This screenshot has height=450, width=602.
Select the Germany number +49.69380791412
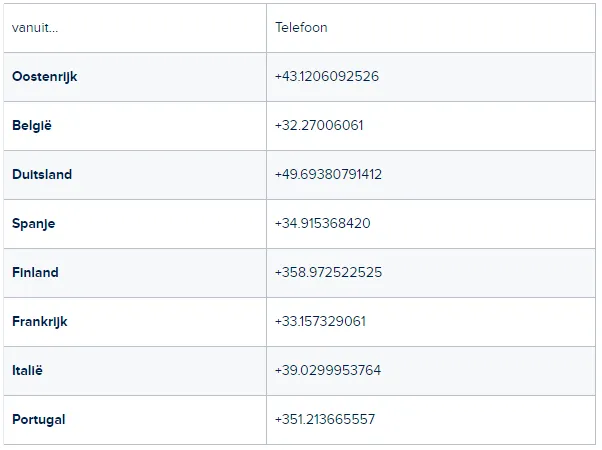point(328,174)
